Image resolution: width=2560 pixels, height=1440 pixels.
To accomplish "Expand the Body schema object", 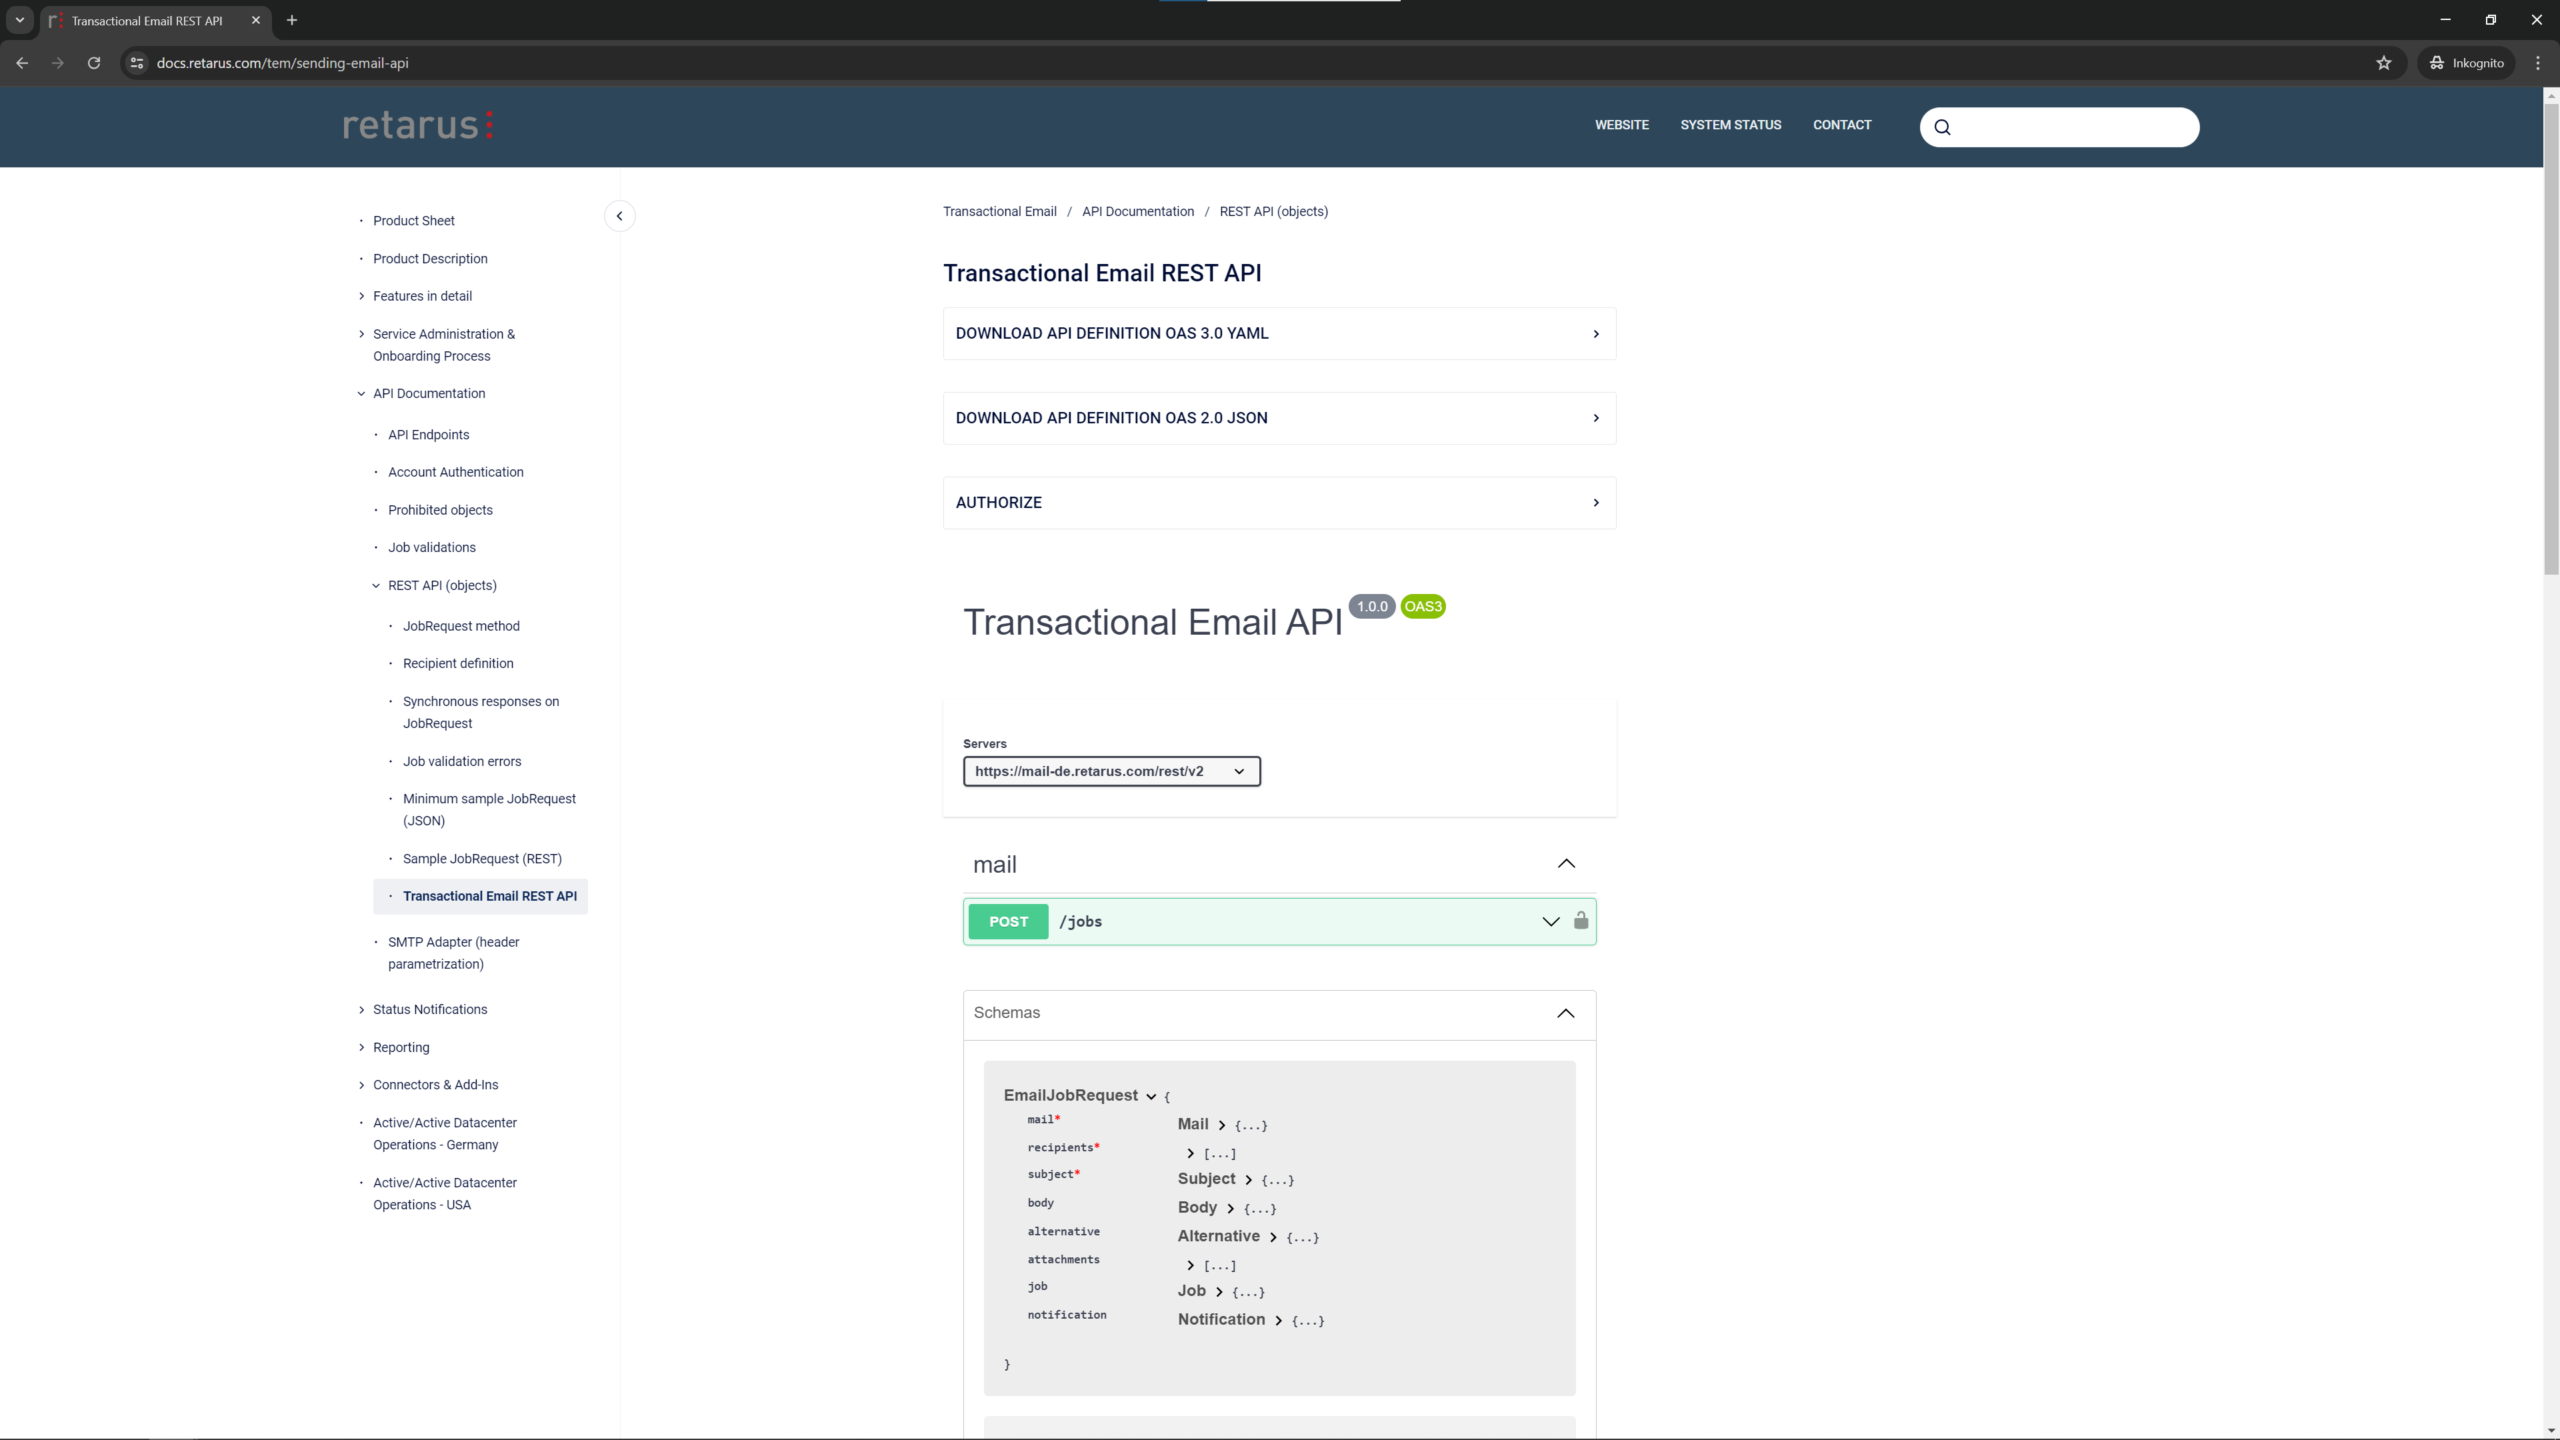I will (1230, 1208).
